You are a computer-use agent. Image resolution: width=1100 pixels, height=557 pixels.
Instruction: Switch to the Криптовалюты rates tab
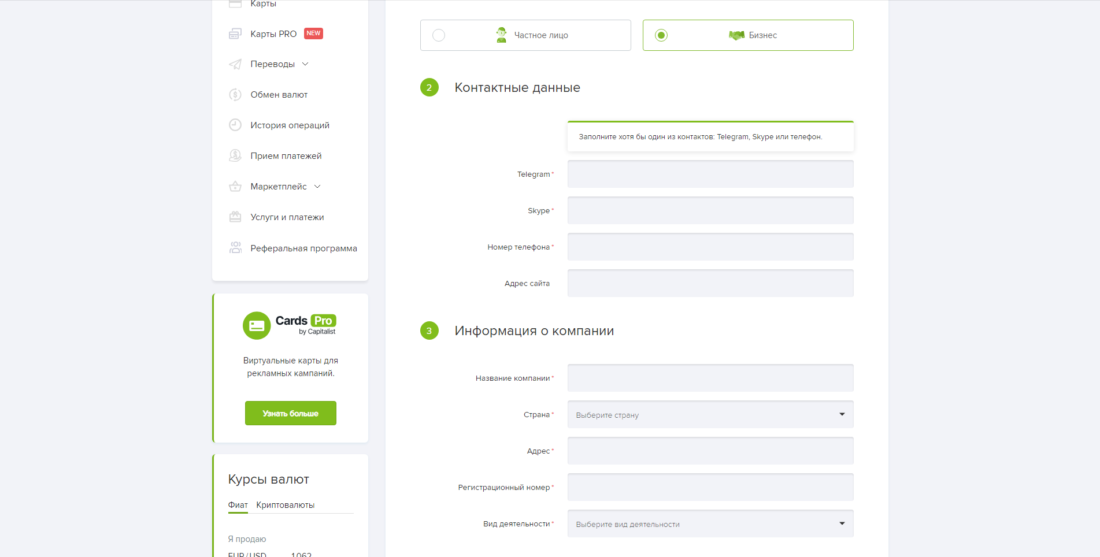(x=285, y=505)
